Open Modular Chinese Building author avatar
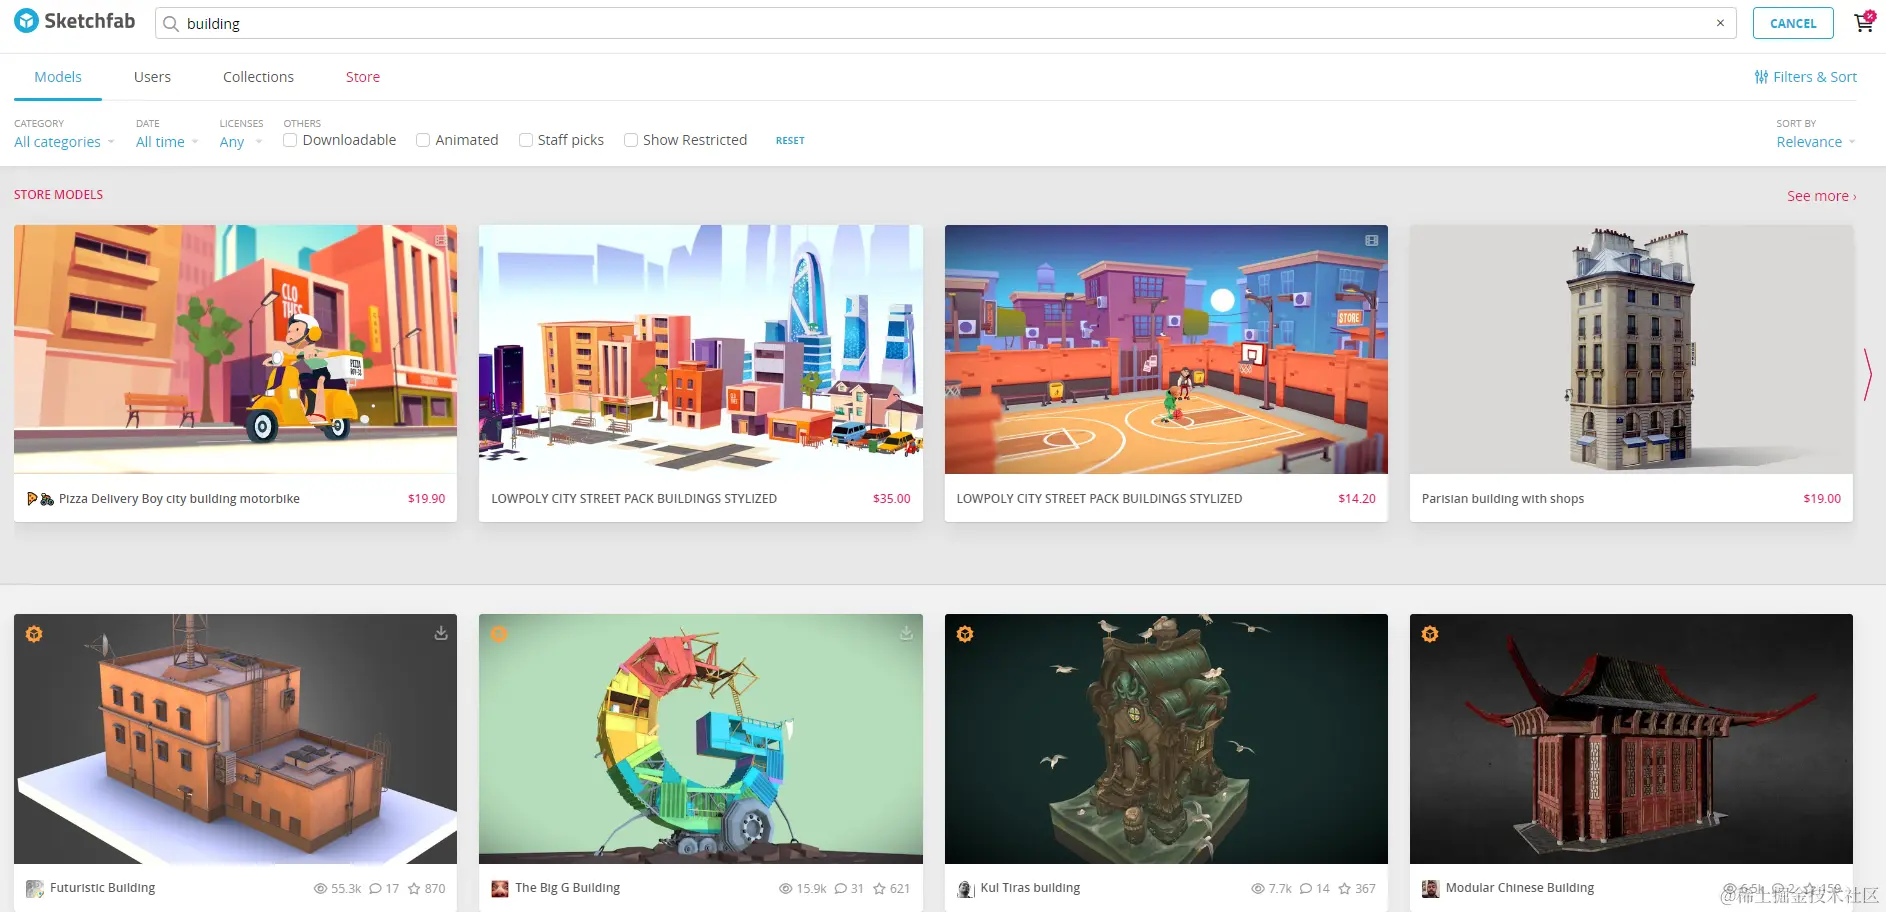Viewport: 1886px width, 912px height. (1431, 889)
